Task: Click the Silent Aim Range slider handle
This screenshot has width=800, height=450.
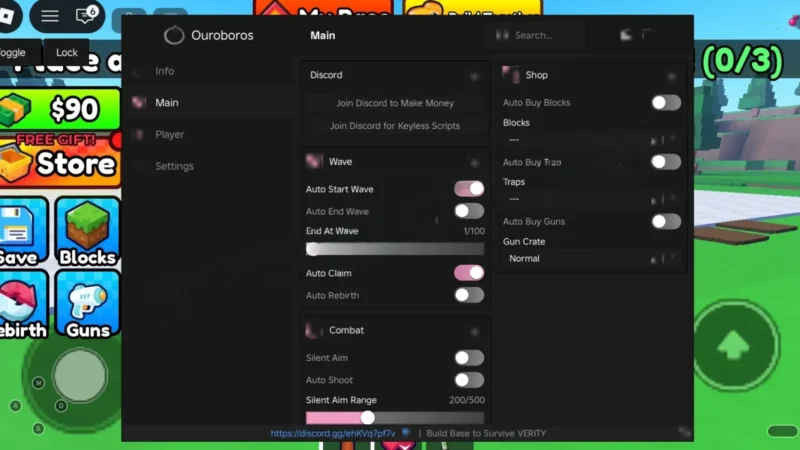Action: [x=367, y=418]
